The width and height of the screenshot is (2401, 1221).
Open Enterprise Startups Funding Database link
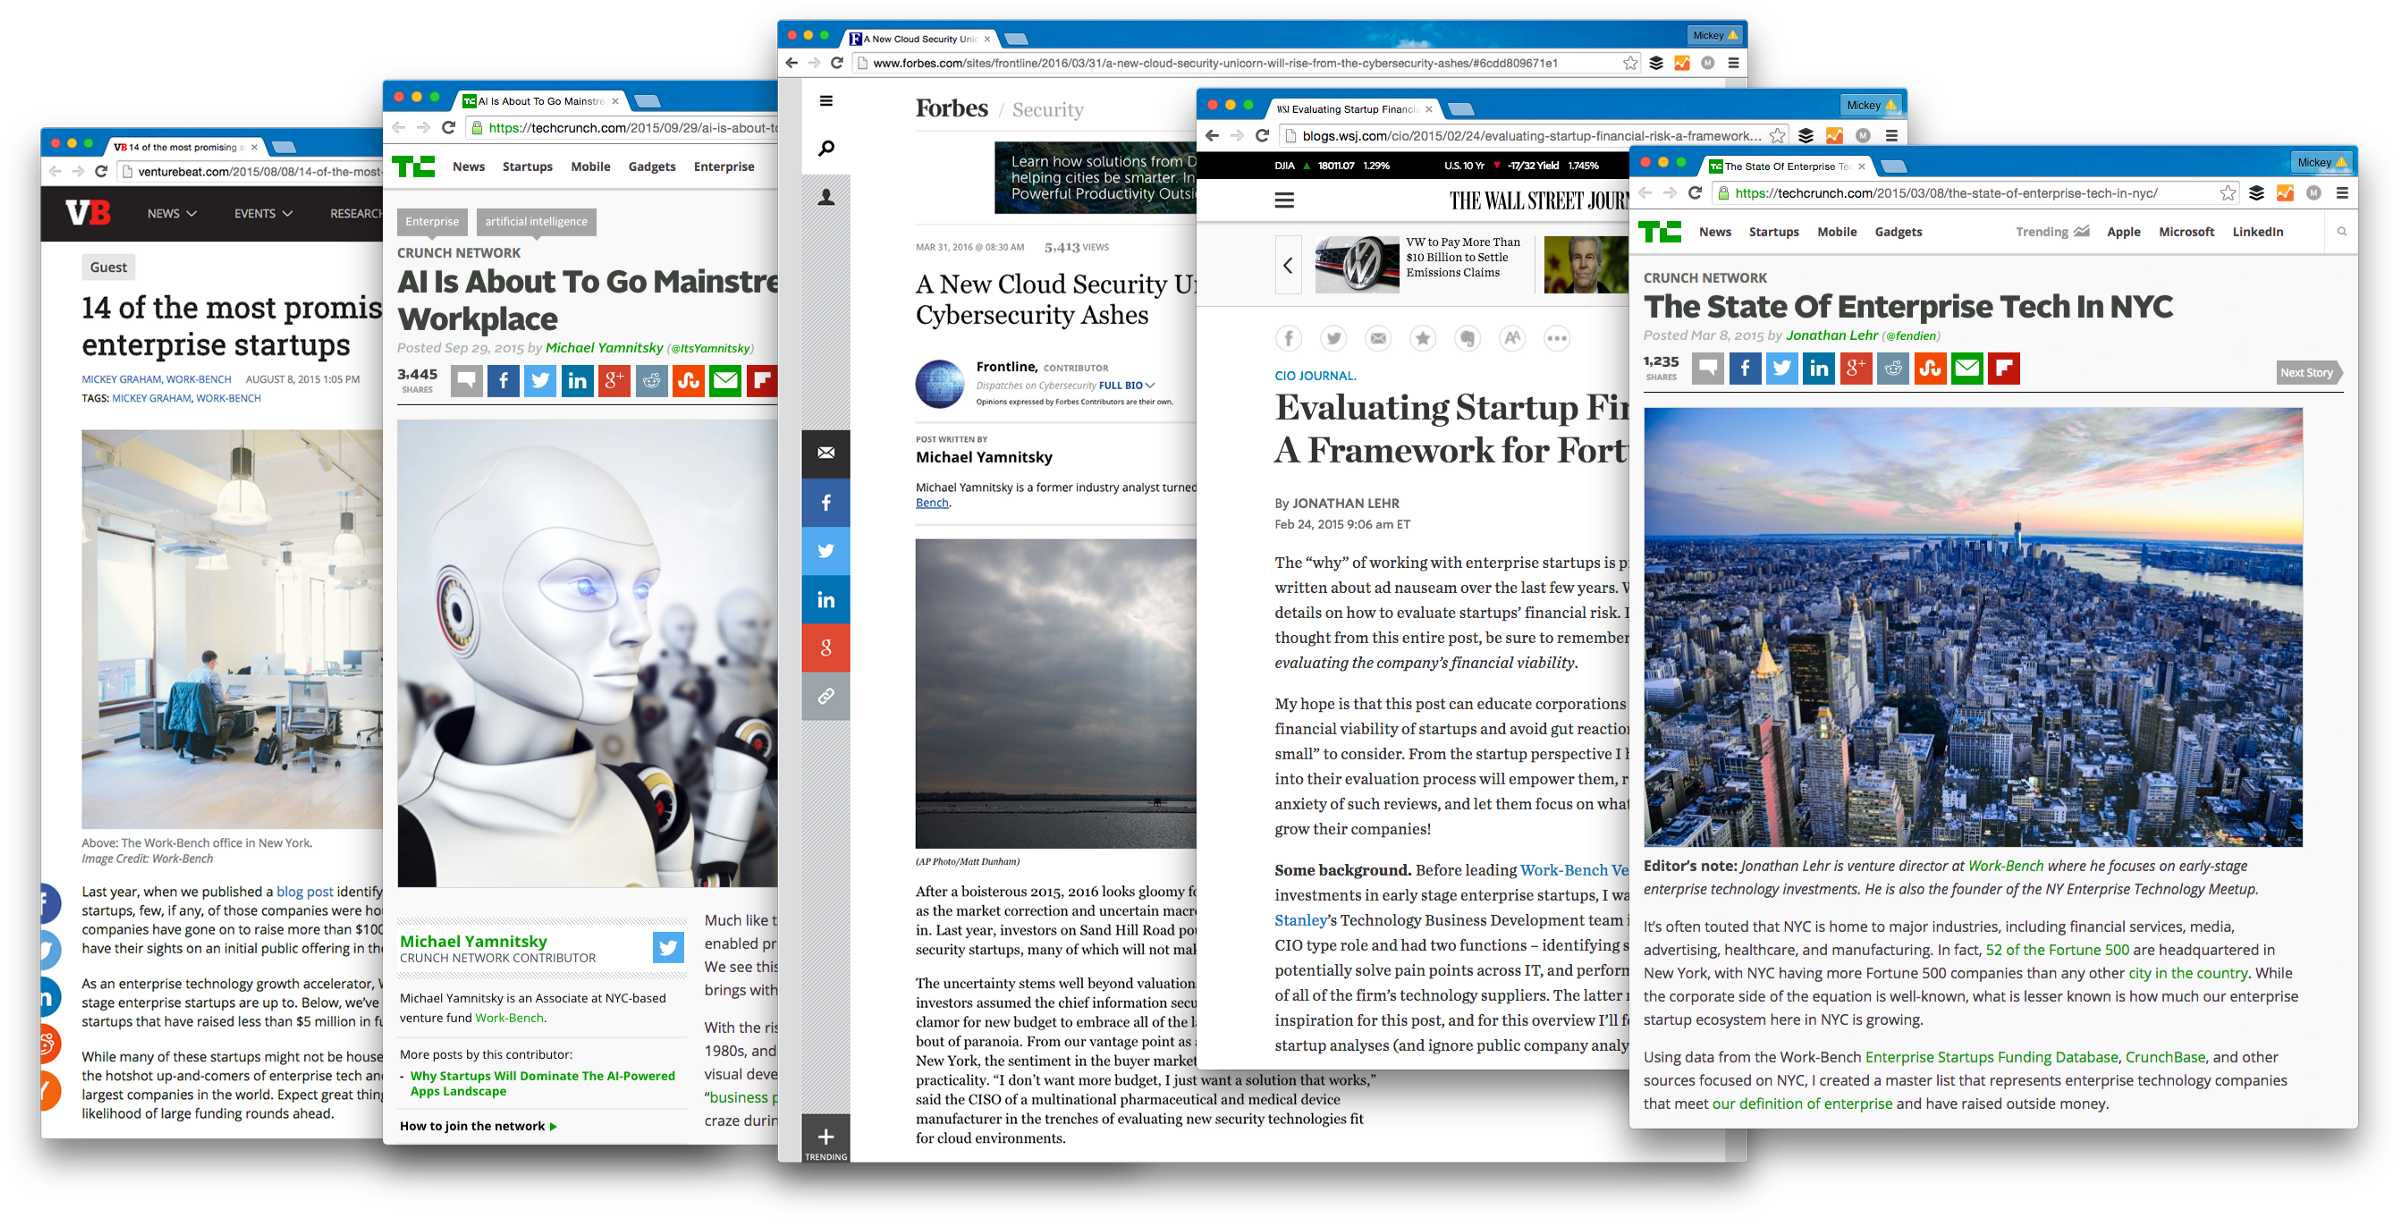coord(1991,1057)
